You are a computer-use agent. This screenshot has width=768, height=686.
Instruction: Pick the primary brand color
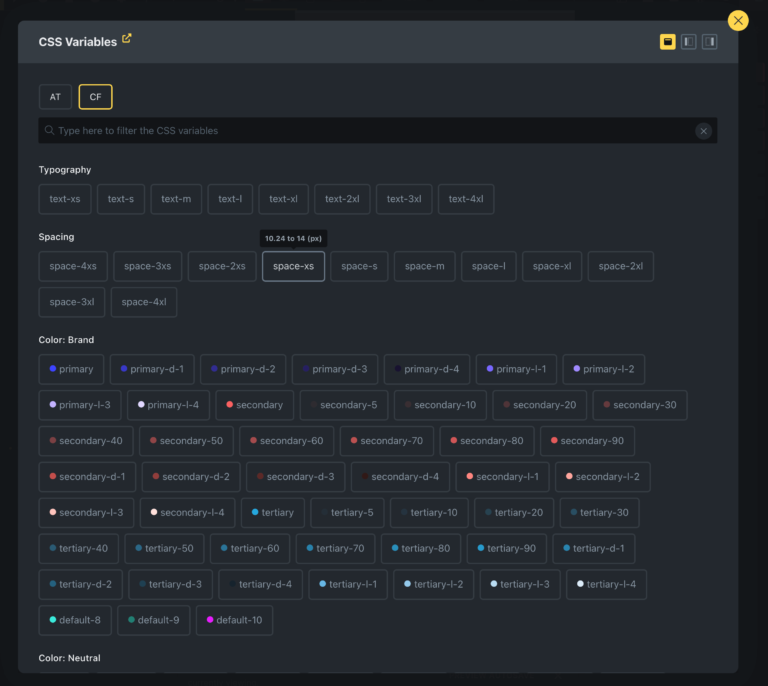point(71,369)
